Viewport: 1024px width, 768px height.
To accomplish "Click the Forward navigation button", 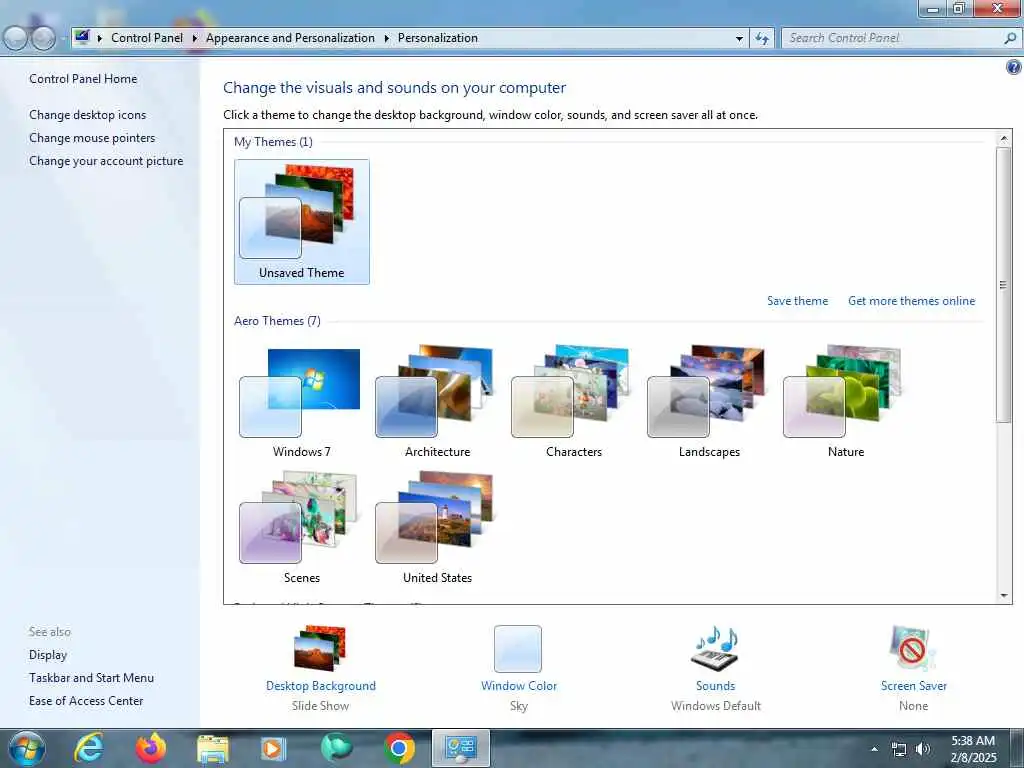I will (43, 39).
